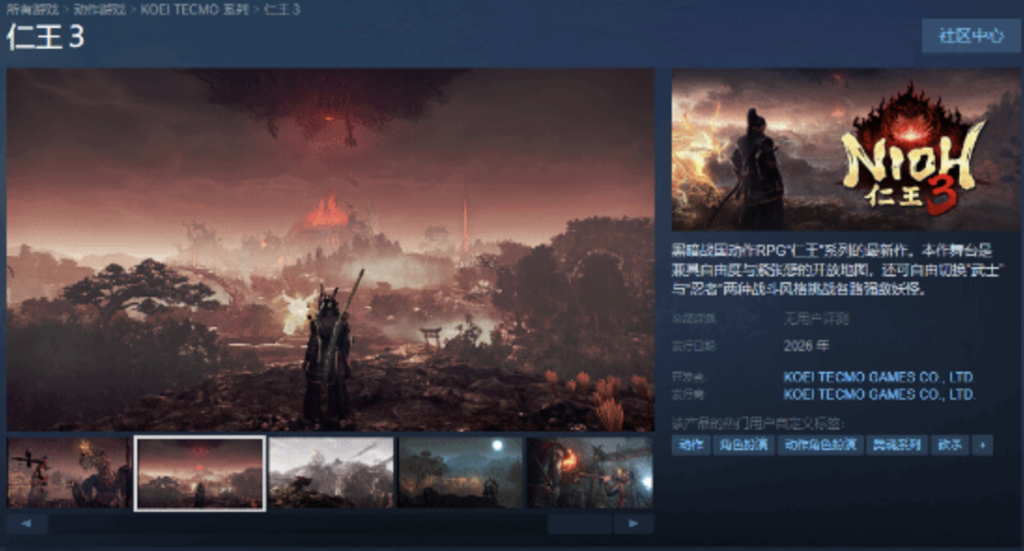Screen dimensions: 1024x551
Task: Click the main large screenshot image
Action: coord(330,249)
